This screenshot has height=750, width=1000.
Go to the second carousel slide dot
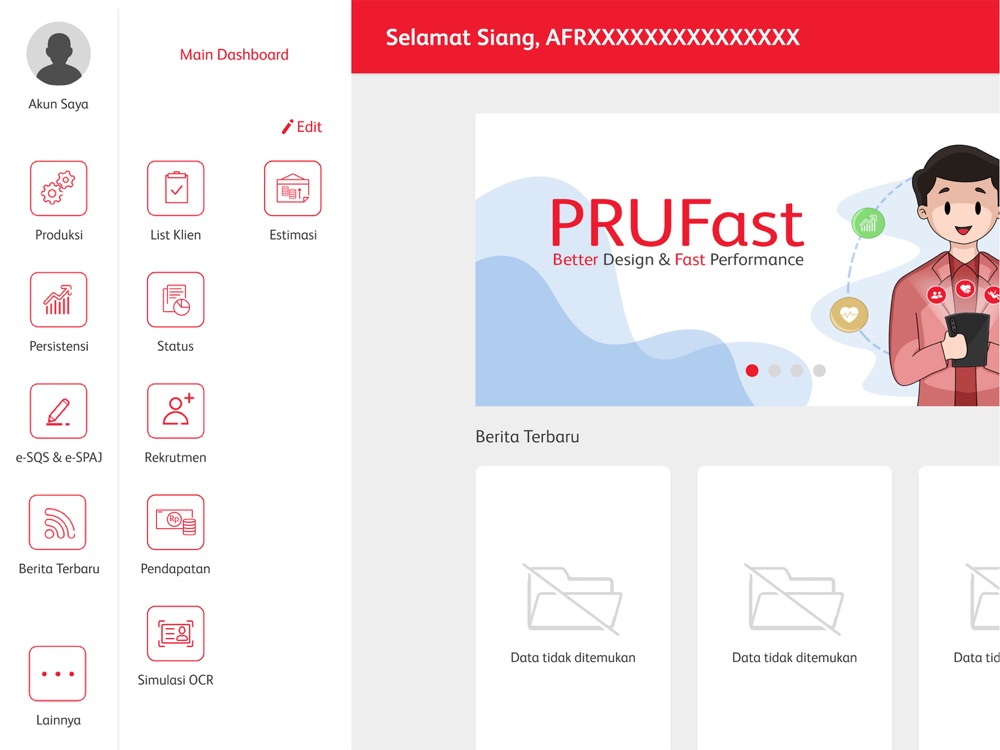pyautogui.click(x=774, y=371)
